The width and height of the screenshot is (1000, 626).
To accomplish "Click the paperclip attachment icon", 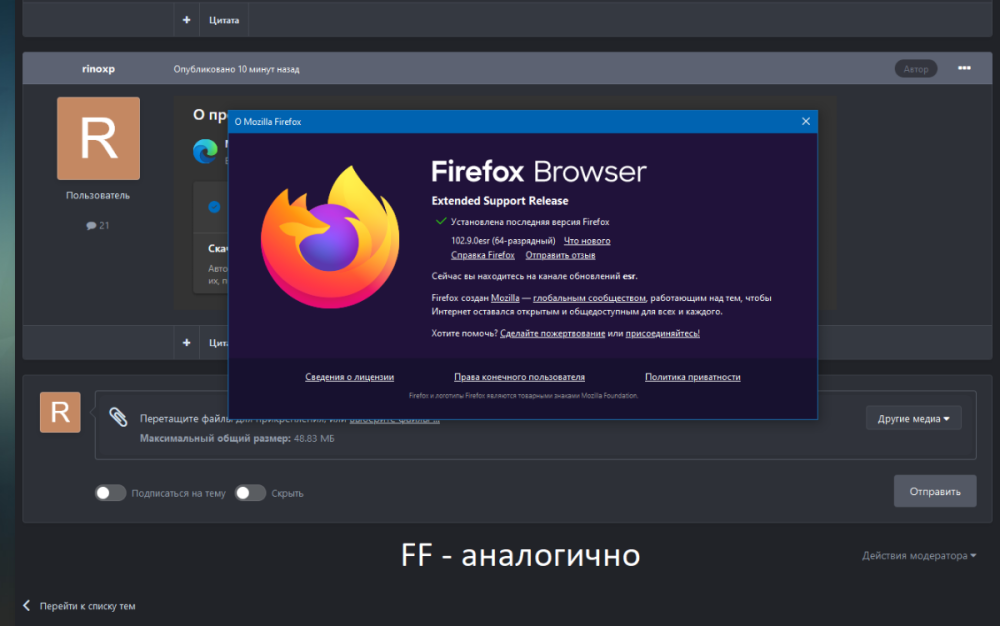I will 118,416.
